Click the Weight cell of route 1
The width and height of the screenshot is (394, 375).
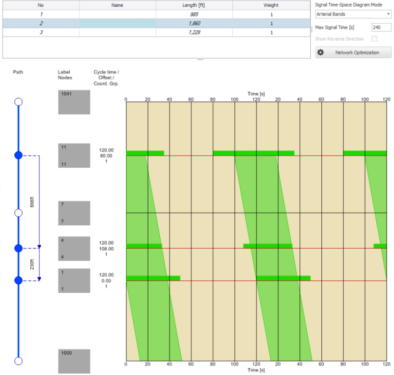click(x=271, y=14)
